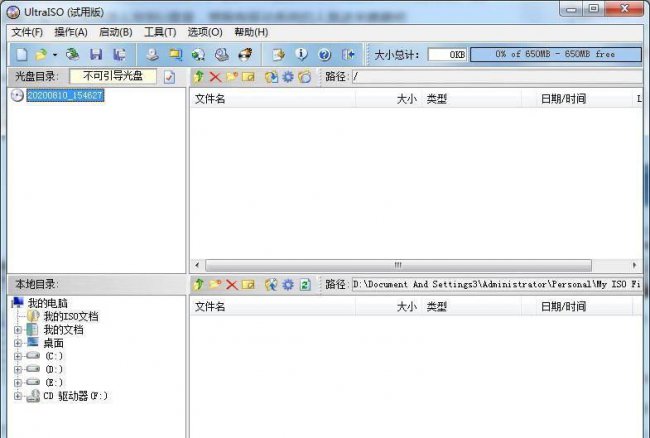This screenshot has width=650, height=438.
Task: Click the blue gear icon in disc pane toolbar
Action: click(x=288, y=77)
